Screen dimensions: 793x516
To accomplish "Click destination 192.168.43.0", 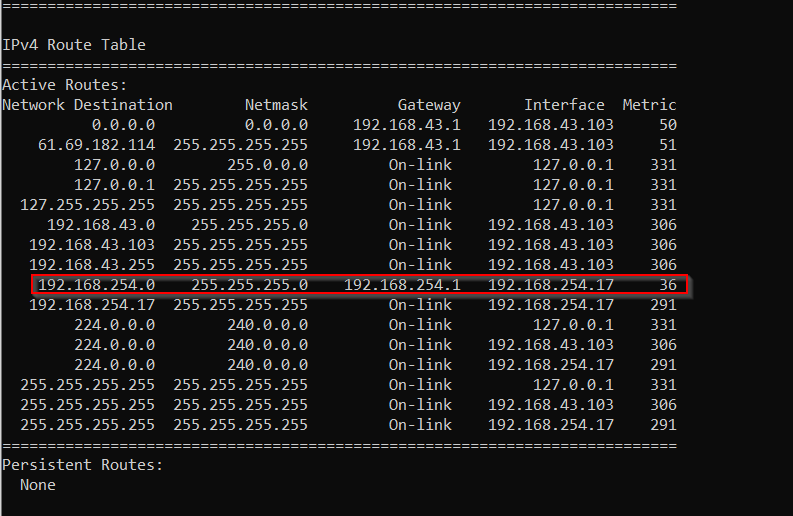I will [101, 225].
